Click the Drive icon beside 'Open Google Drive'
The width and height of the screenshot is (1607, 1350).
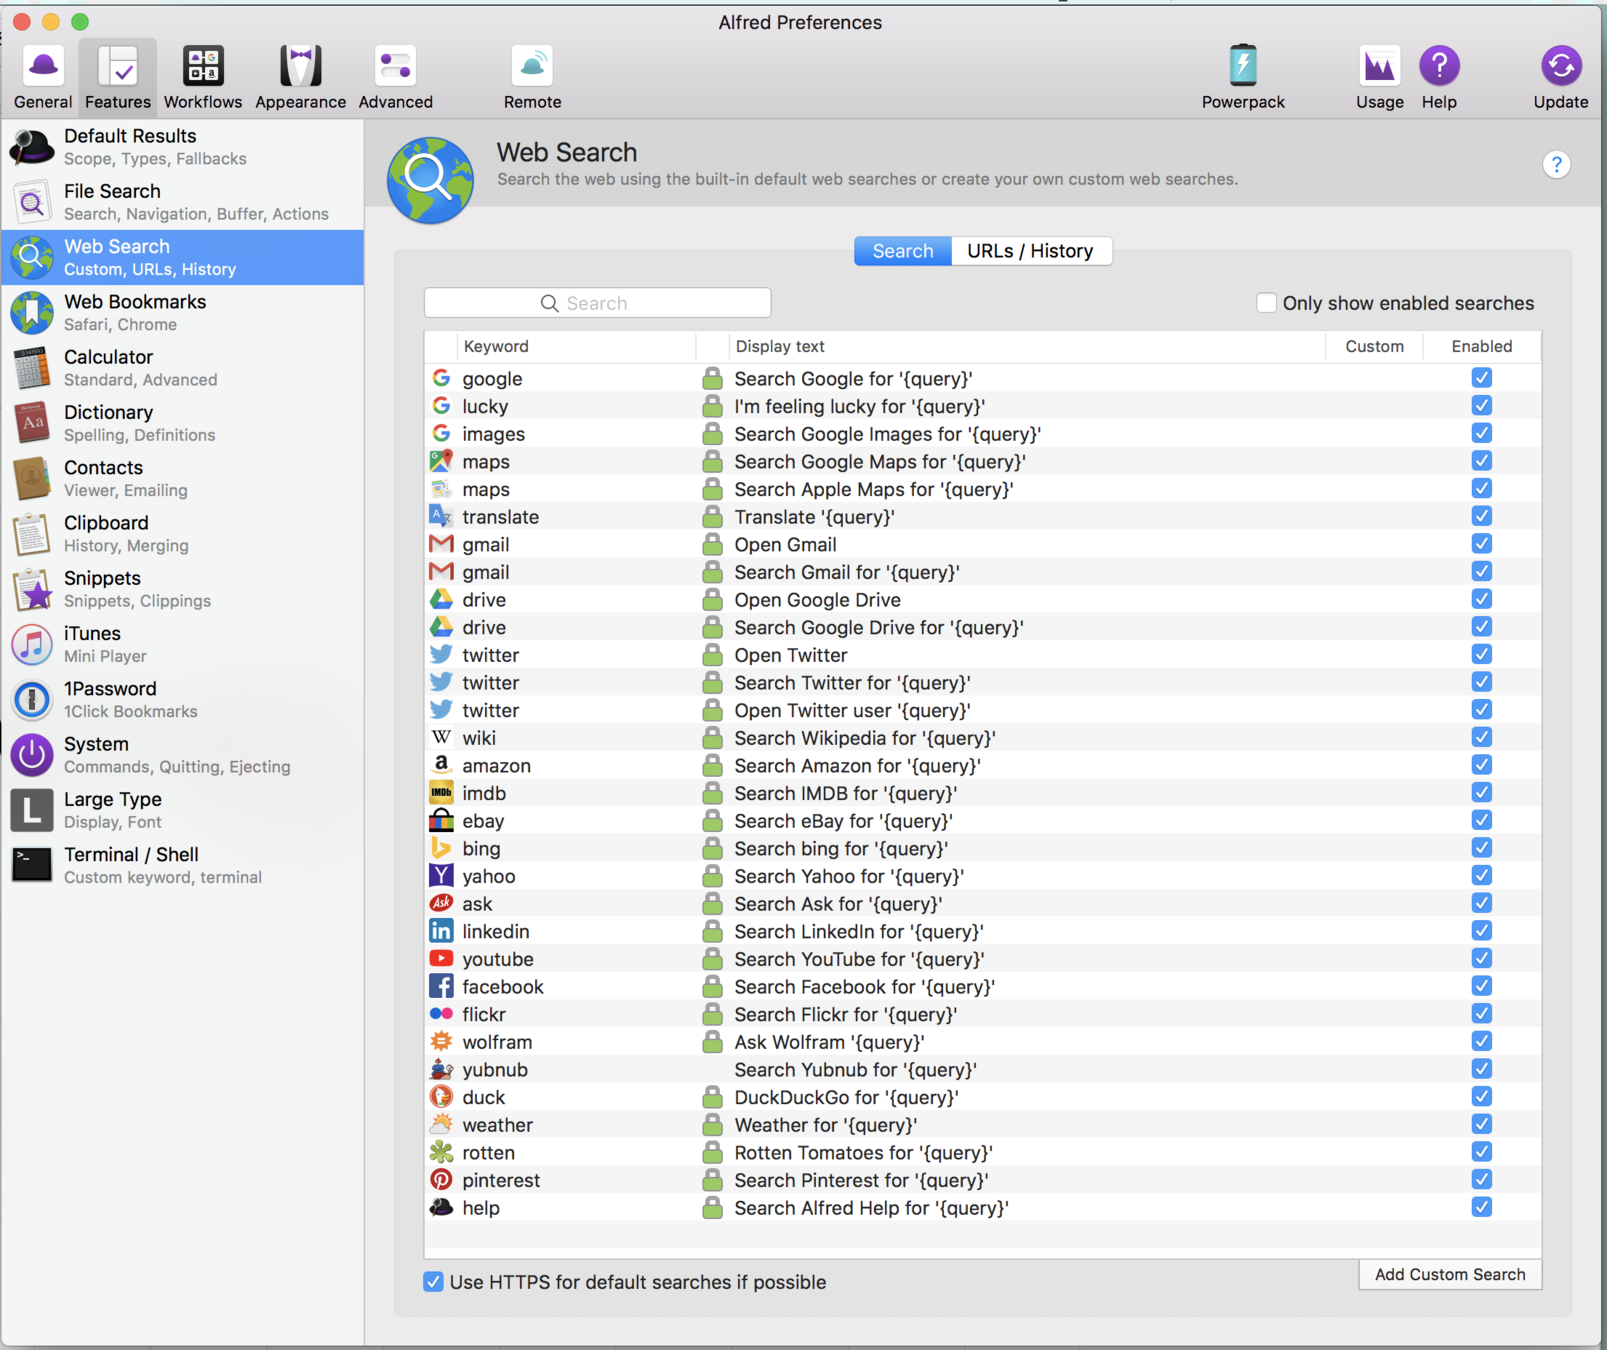441,599
